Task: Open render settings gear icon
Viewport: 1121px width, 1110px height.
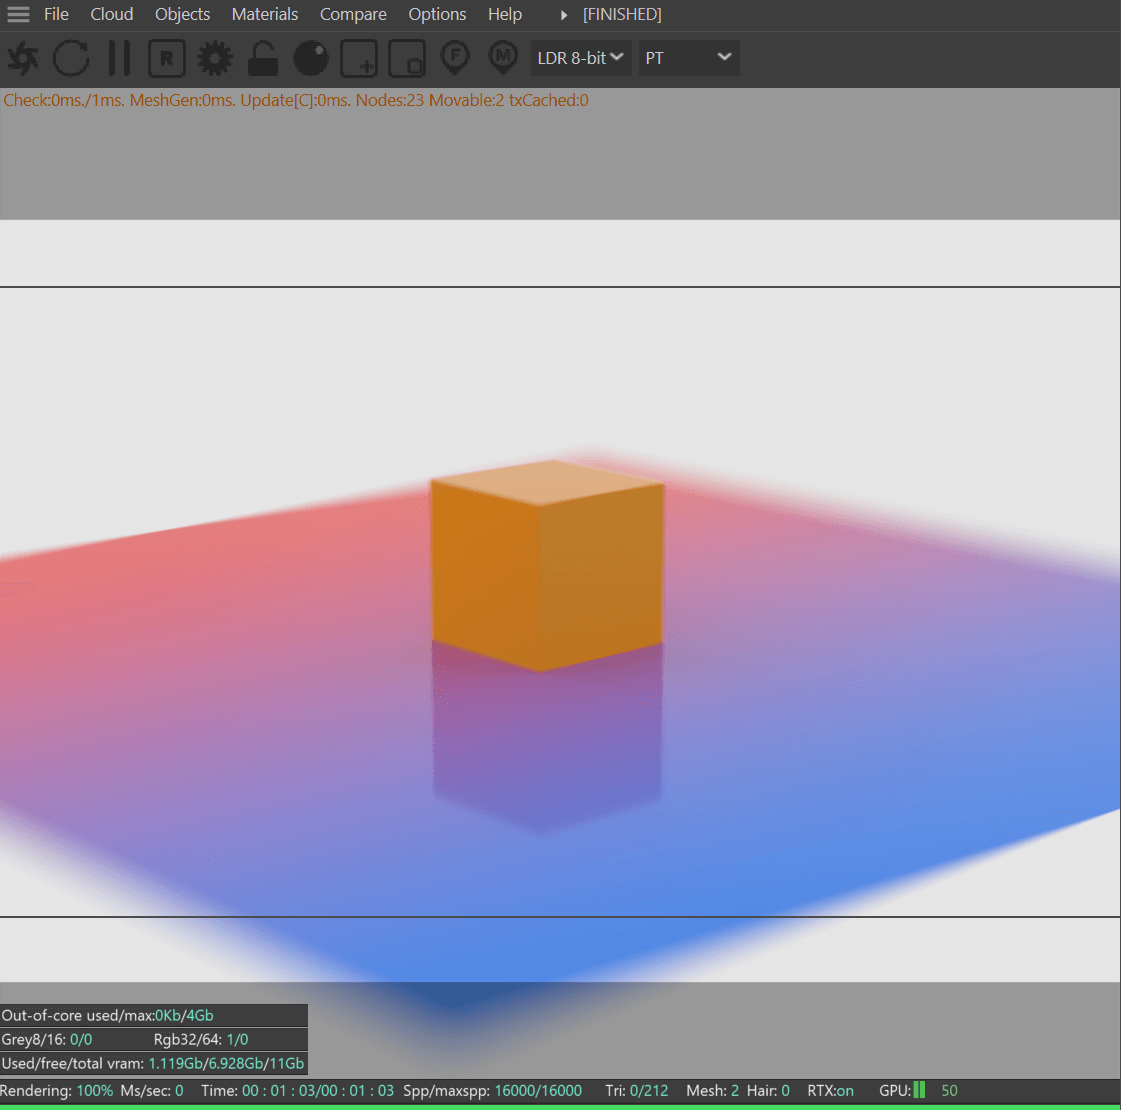Action: coord(214,58)
